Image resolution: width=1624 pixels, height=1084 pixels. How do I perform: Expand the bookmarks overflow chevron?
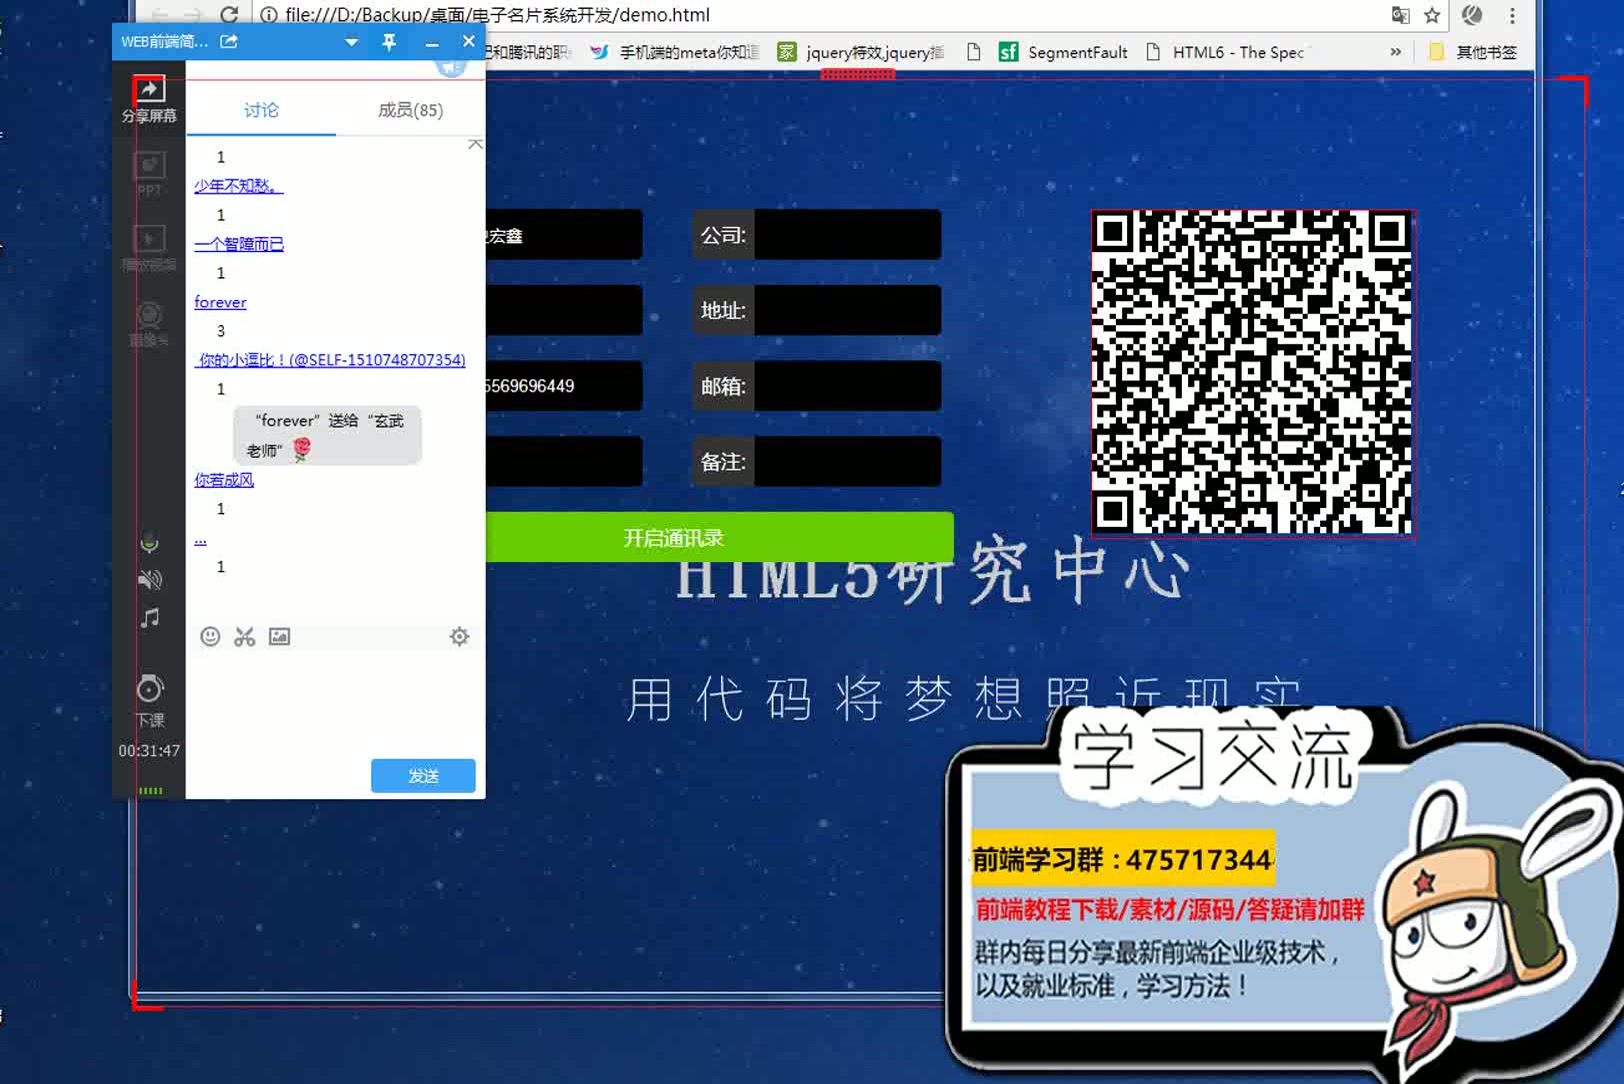[x=1395, y=52]
